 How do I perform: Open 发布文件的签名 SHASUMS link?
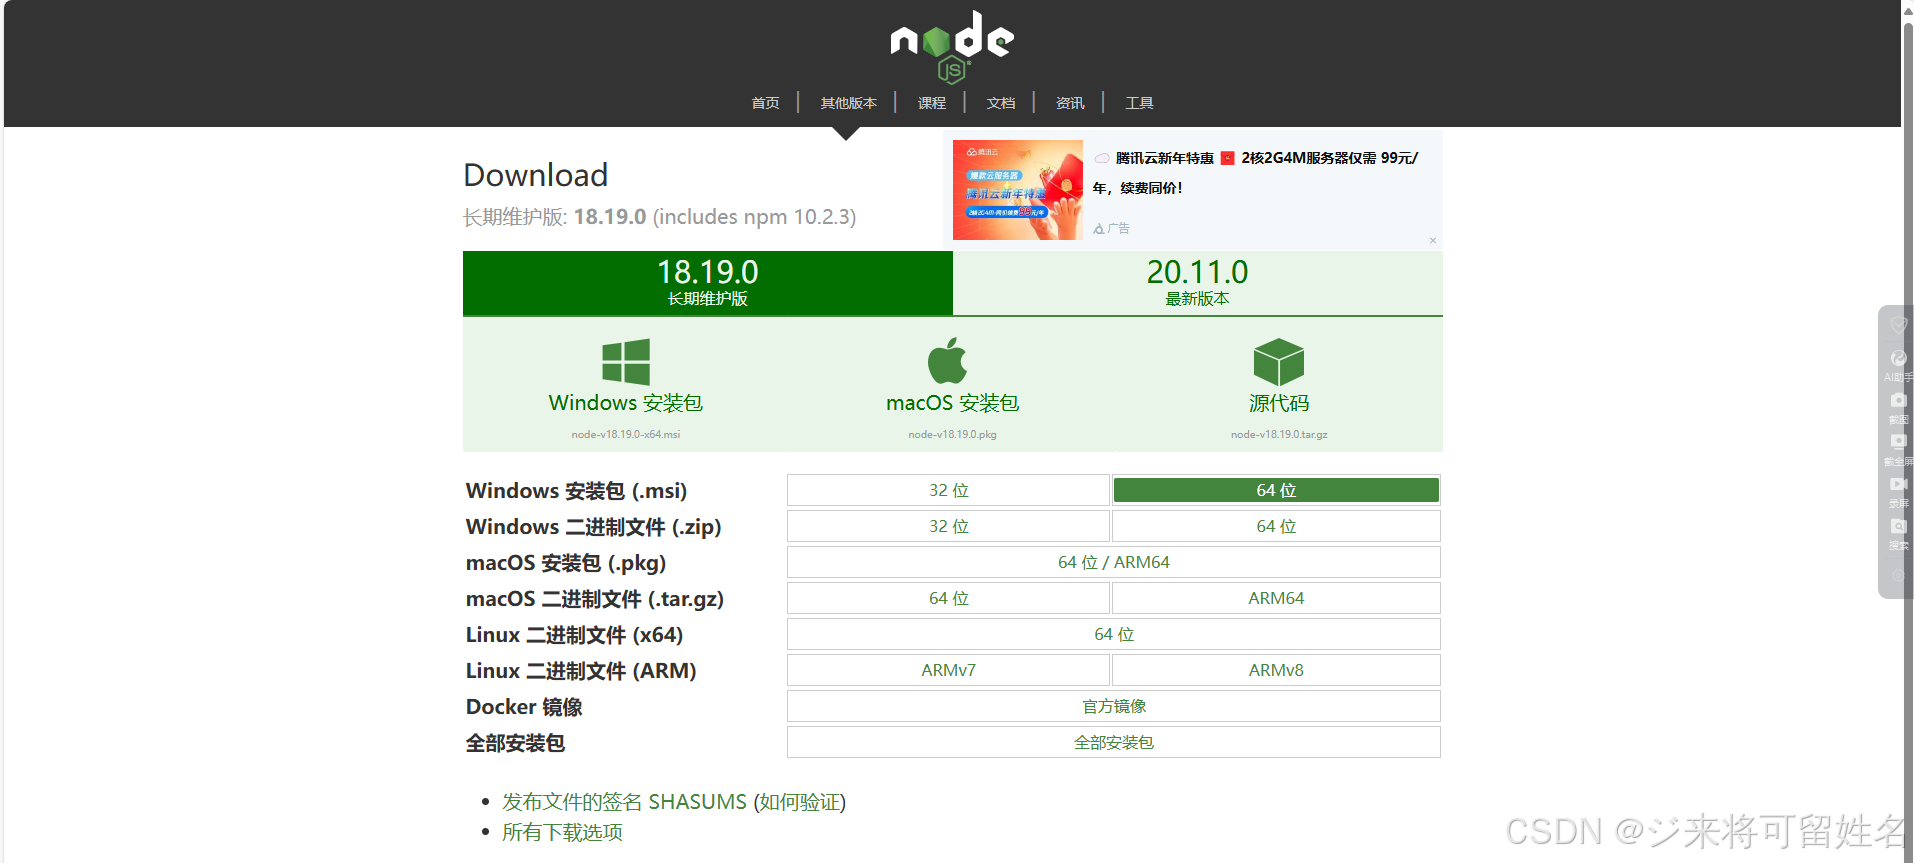tap(624, 802)
